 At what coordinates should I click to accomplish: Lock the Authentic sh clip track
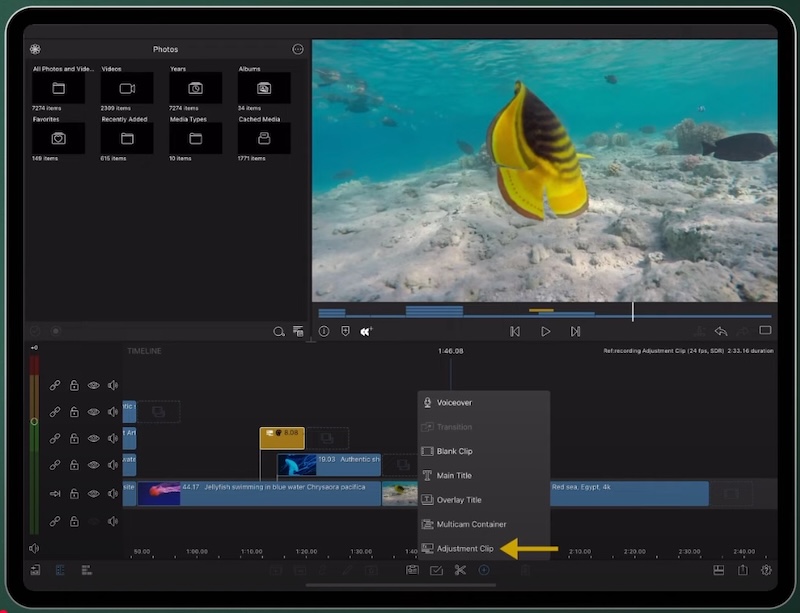coord(74,465)
